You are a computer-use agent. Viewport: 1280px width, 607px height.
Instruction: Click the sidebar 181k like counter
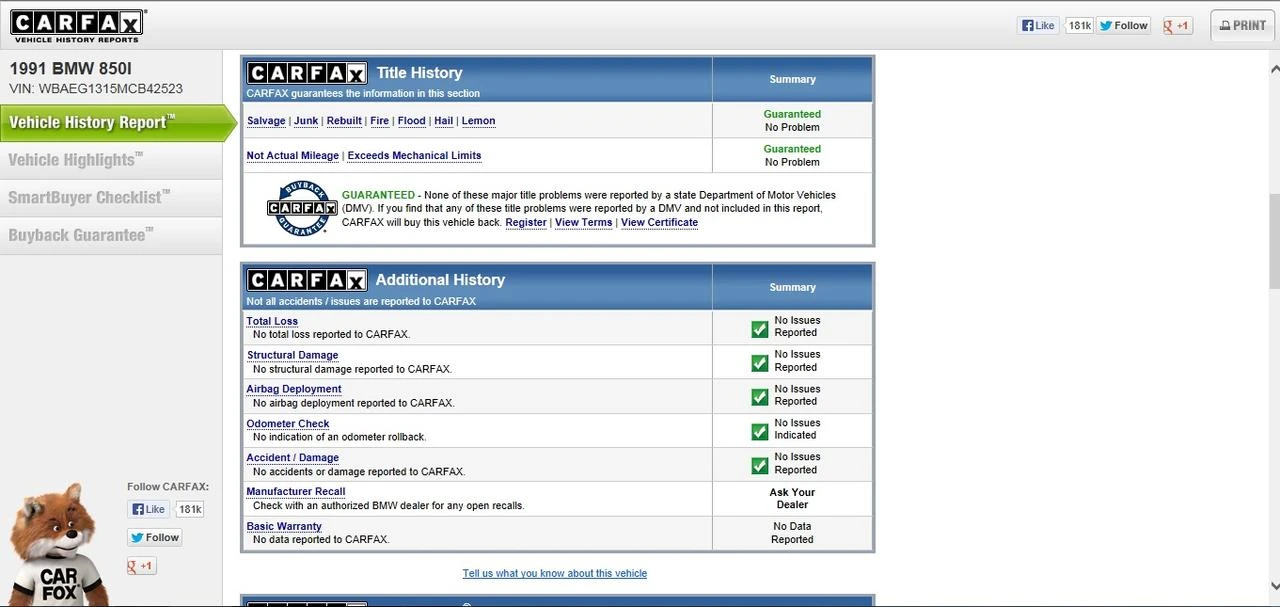190,509
